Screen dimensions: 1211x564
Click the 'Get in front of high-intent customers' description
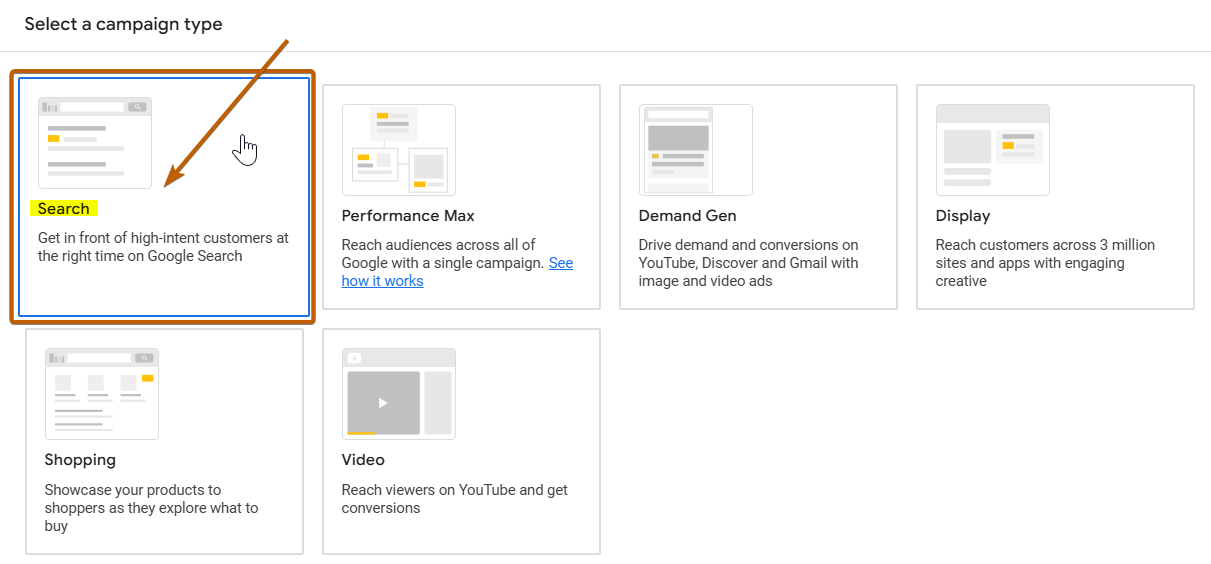[x=163, y=247]
